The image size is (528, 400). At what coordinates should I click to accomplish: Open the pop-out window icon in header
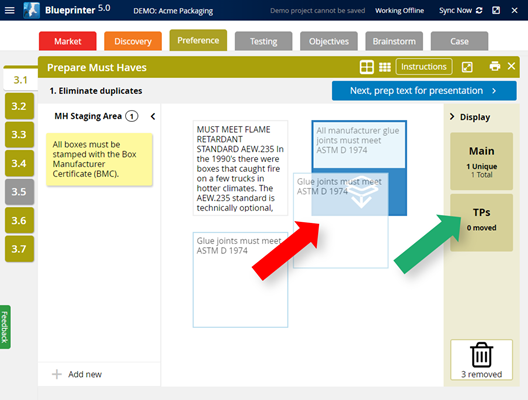496,10
